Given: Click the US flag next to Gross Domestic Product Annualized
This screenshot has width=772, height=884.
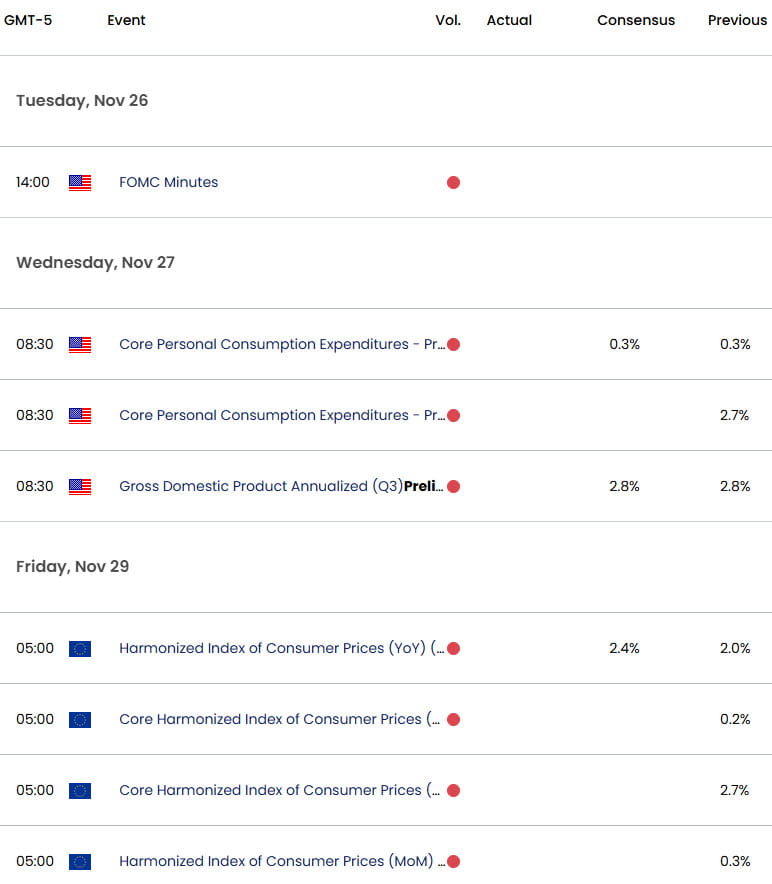Looking at the screenshot, I should tap(79, 486).
